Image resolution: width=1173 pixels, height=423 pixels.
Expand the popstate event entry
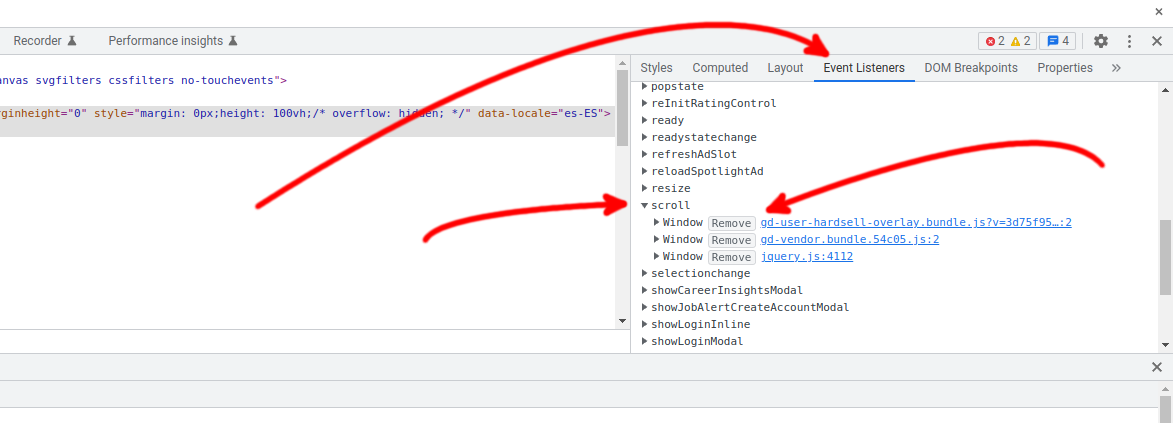click(x=645, y=86)
